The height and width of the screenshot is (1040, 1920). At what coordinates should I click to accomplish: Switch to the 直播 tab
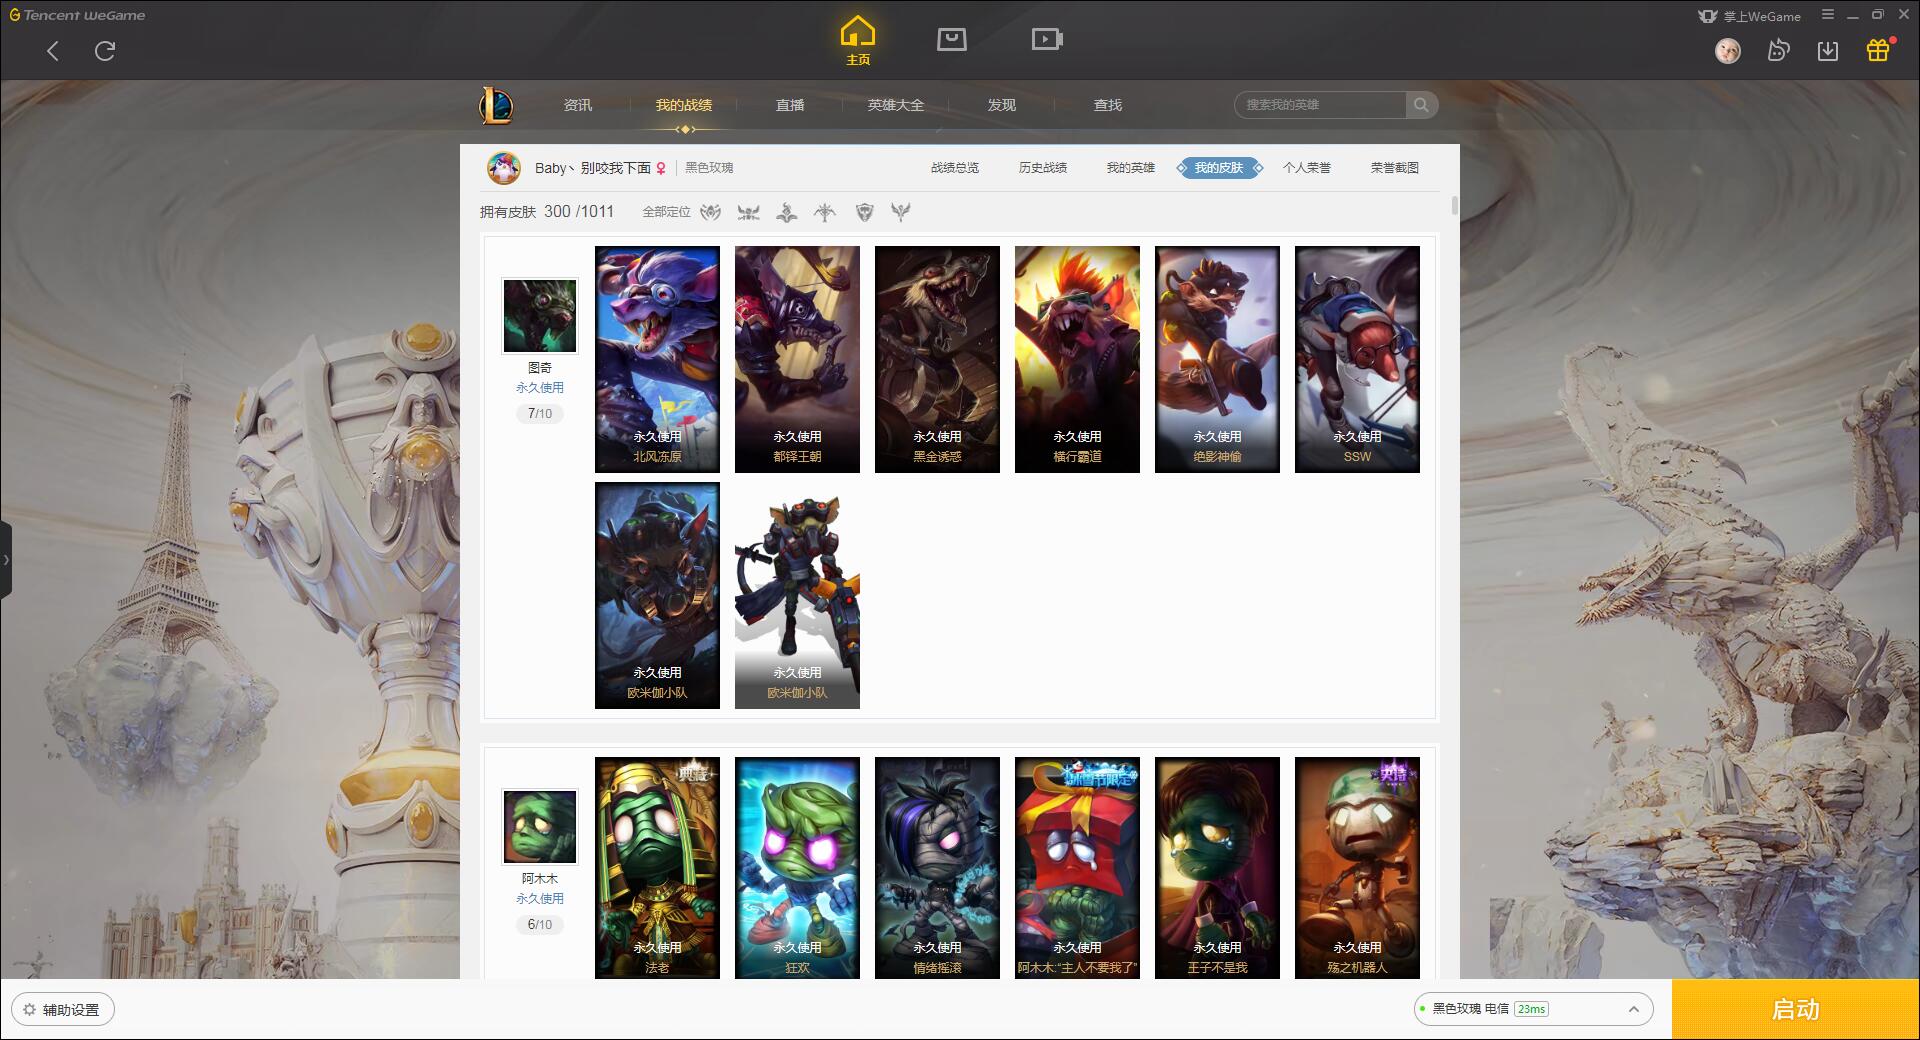point(790,105)
